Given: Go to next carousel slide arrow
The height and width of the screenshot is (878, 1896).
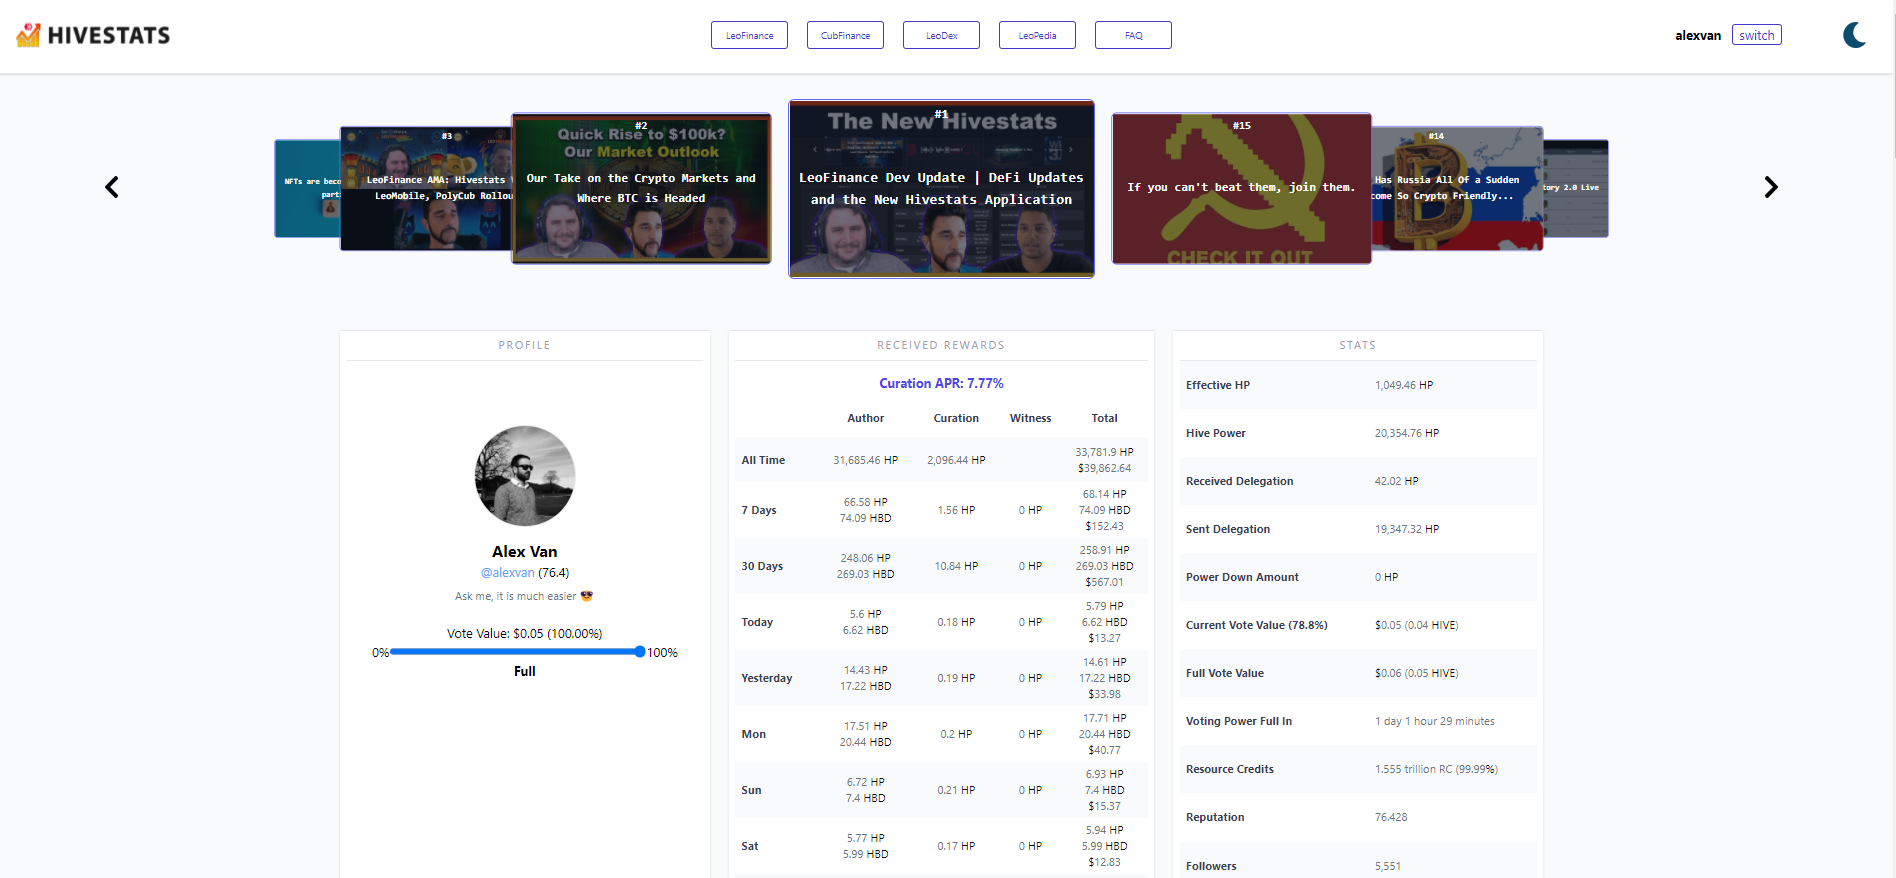Looking at the screenshot, I should coord(1771,187).
